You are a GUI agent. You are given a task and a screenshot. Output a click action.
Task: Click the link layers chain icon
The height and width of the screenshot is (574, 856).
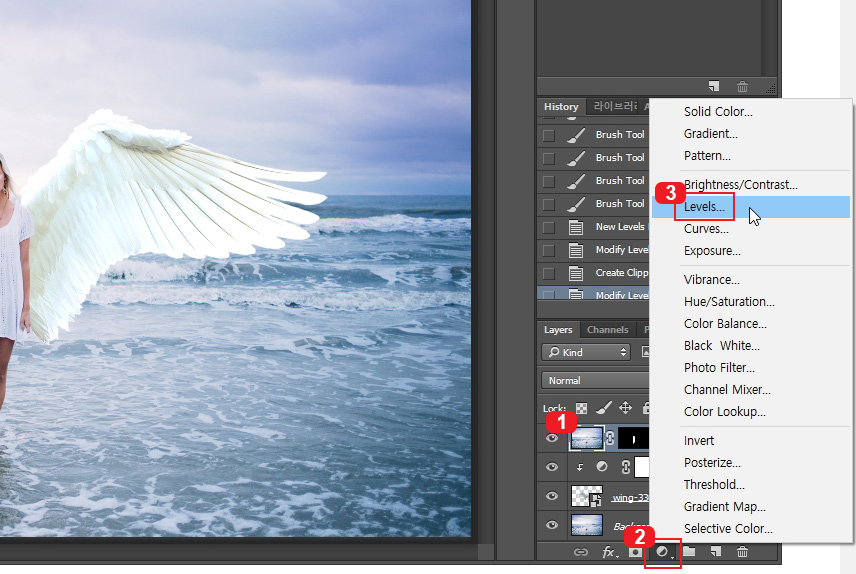point(580,552)
